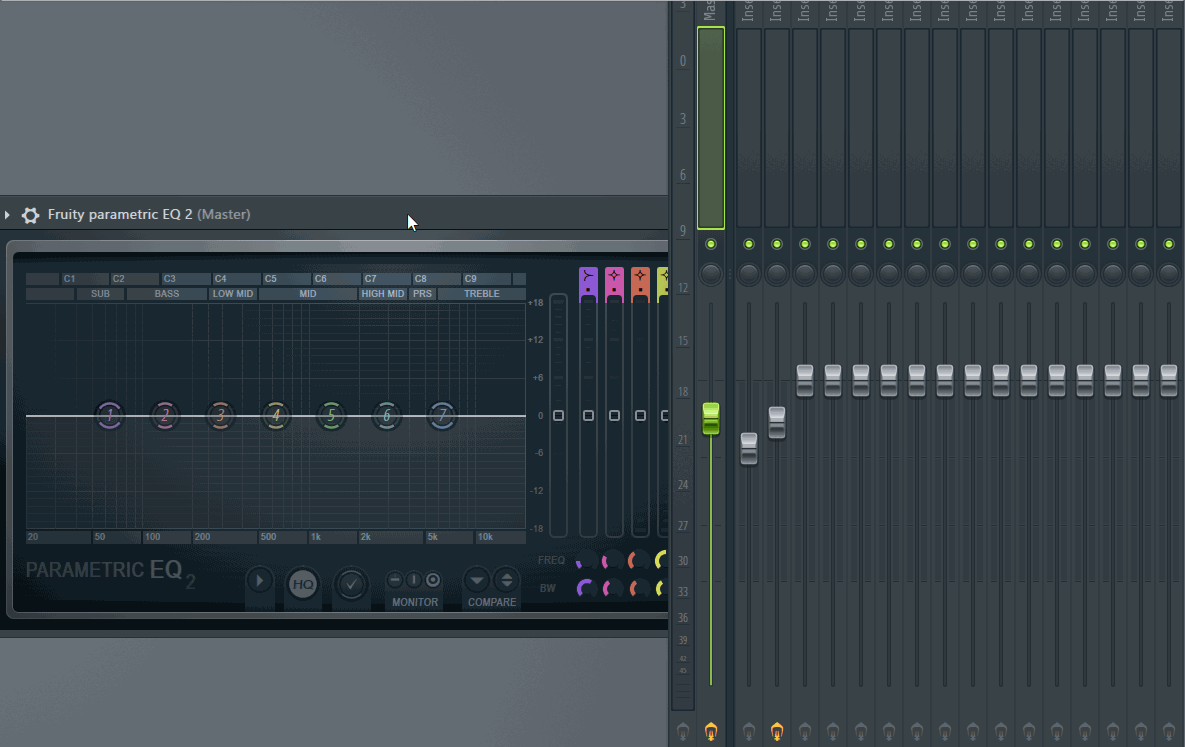Screen dimensions: 1185x747
Task: Click the first insert track's peak meter
Action: [x=749, y=128]
